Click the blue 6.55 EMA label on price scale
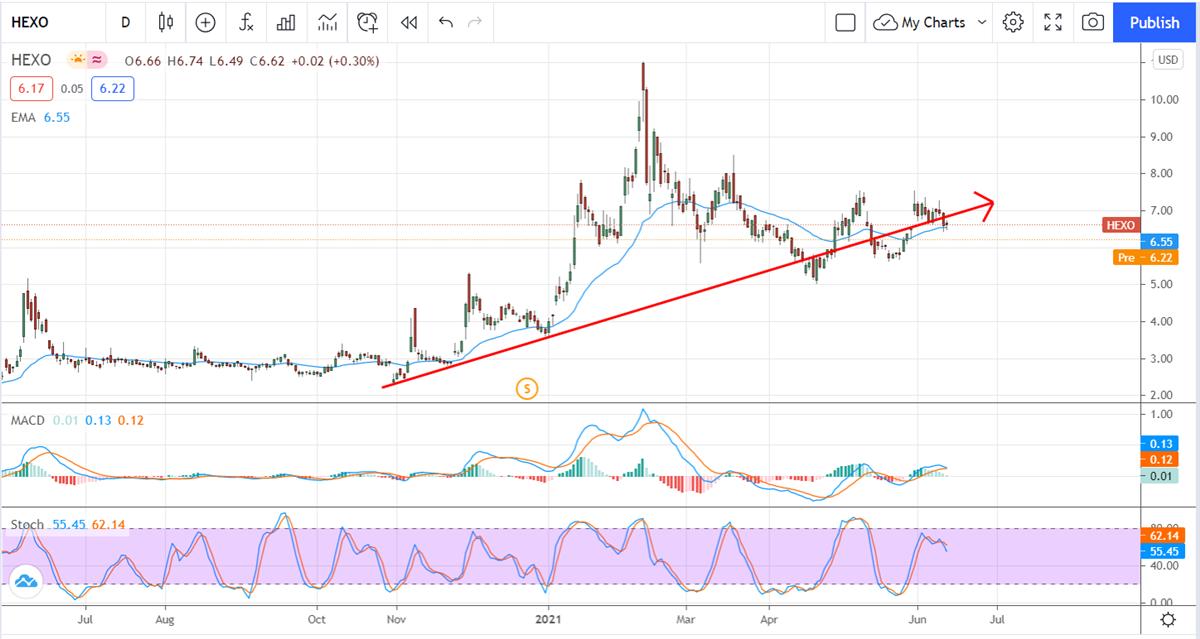Screen dimensions: 1200x639 tap(1160, 241)
